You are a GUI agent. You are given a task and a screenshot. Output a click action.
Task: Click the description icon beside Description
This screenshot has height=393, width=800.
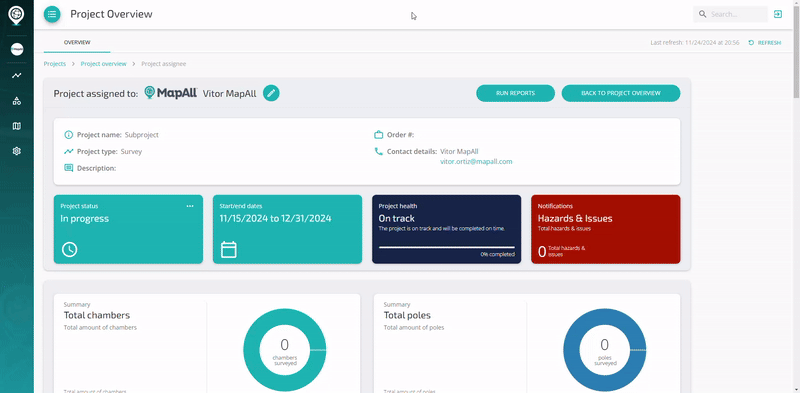click(68, 168)
